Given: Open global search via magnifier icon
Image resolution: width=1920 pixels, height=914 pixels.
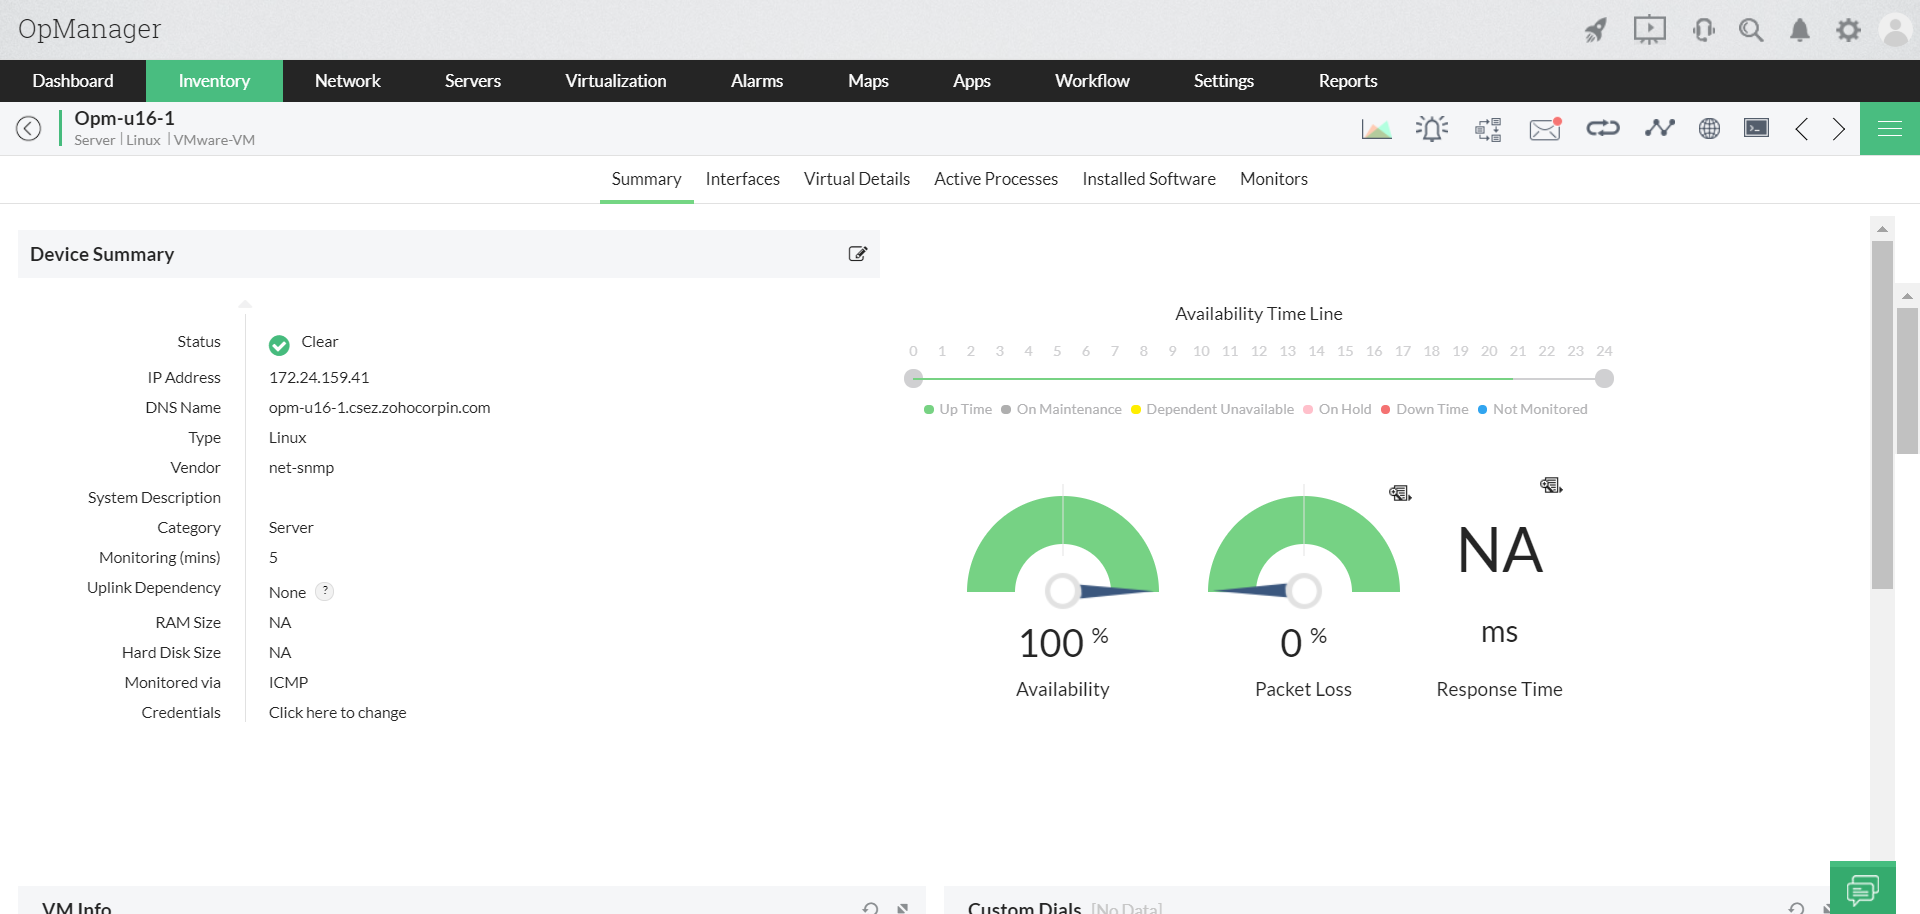Looking at the screenshot, I should pyautogui.click(x=1751, y=30).
